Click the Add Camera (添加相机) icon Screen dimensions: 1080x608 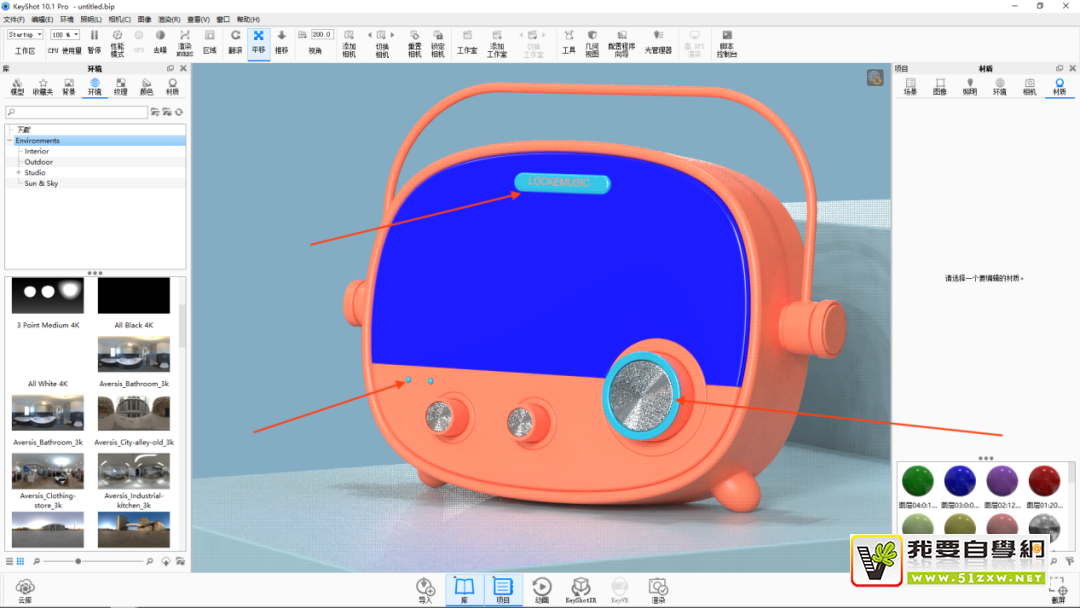tap(349, 40)
